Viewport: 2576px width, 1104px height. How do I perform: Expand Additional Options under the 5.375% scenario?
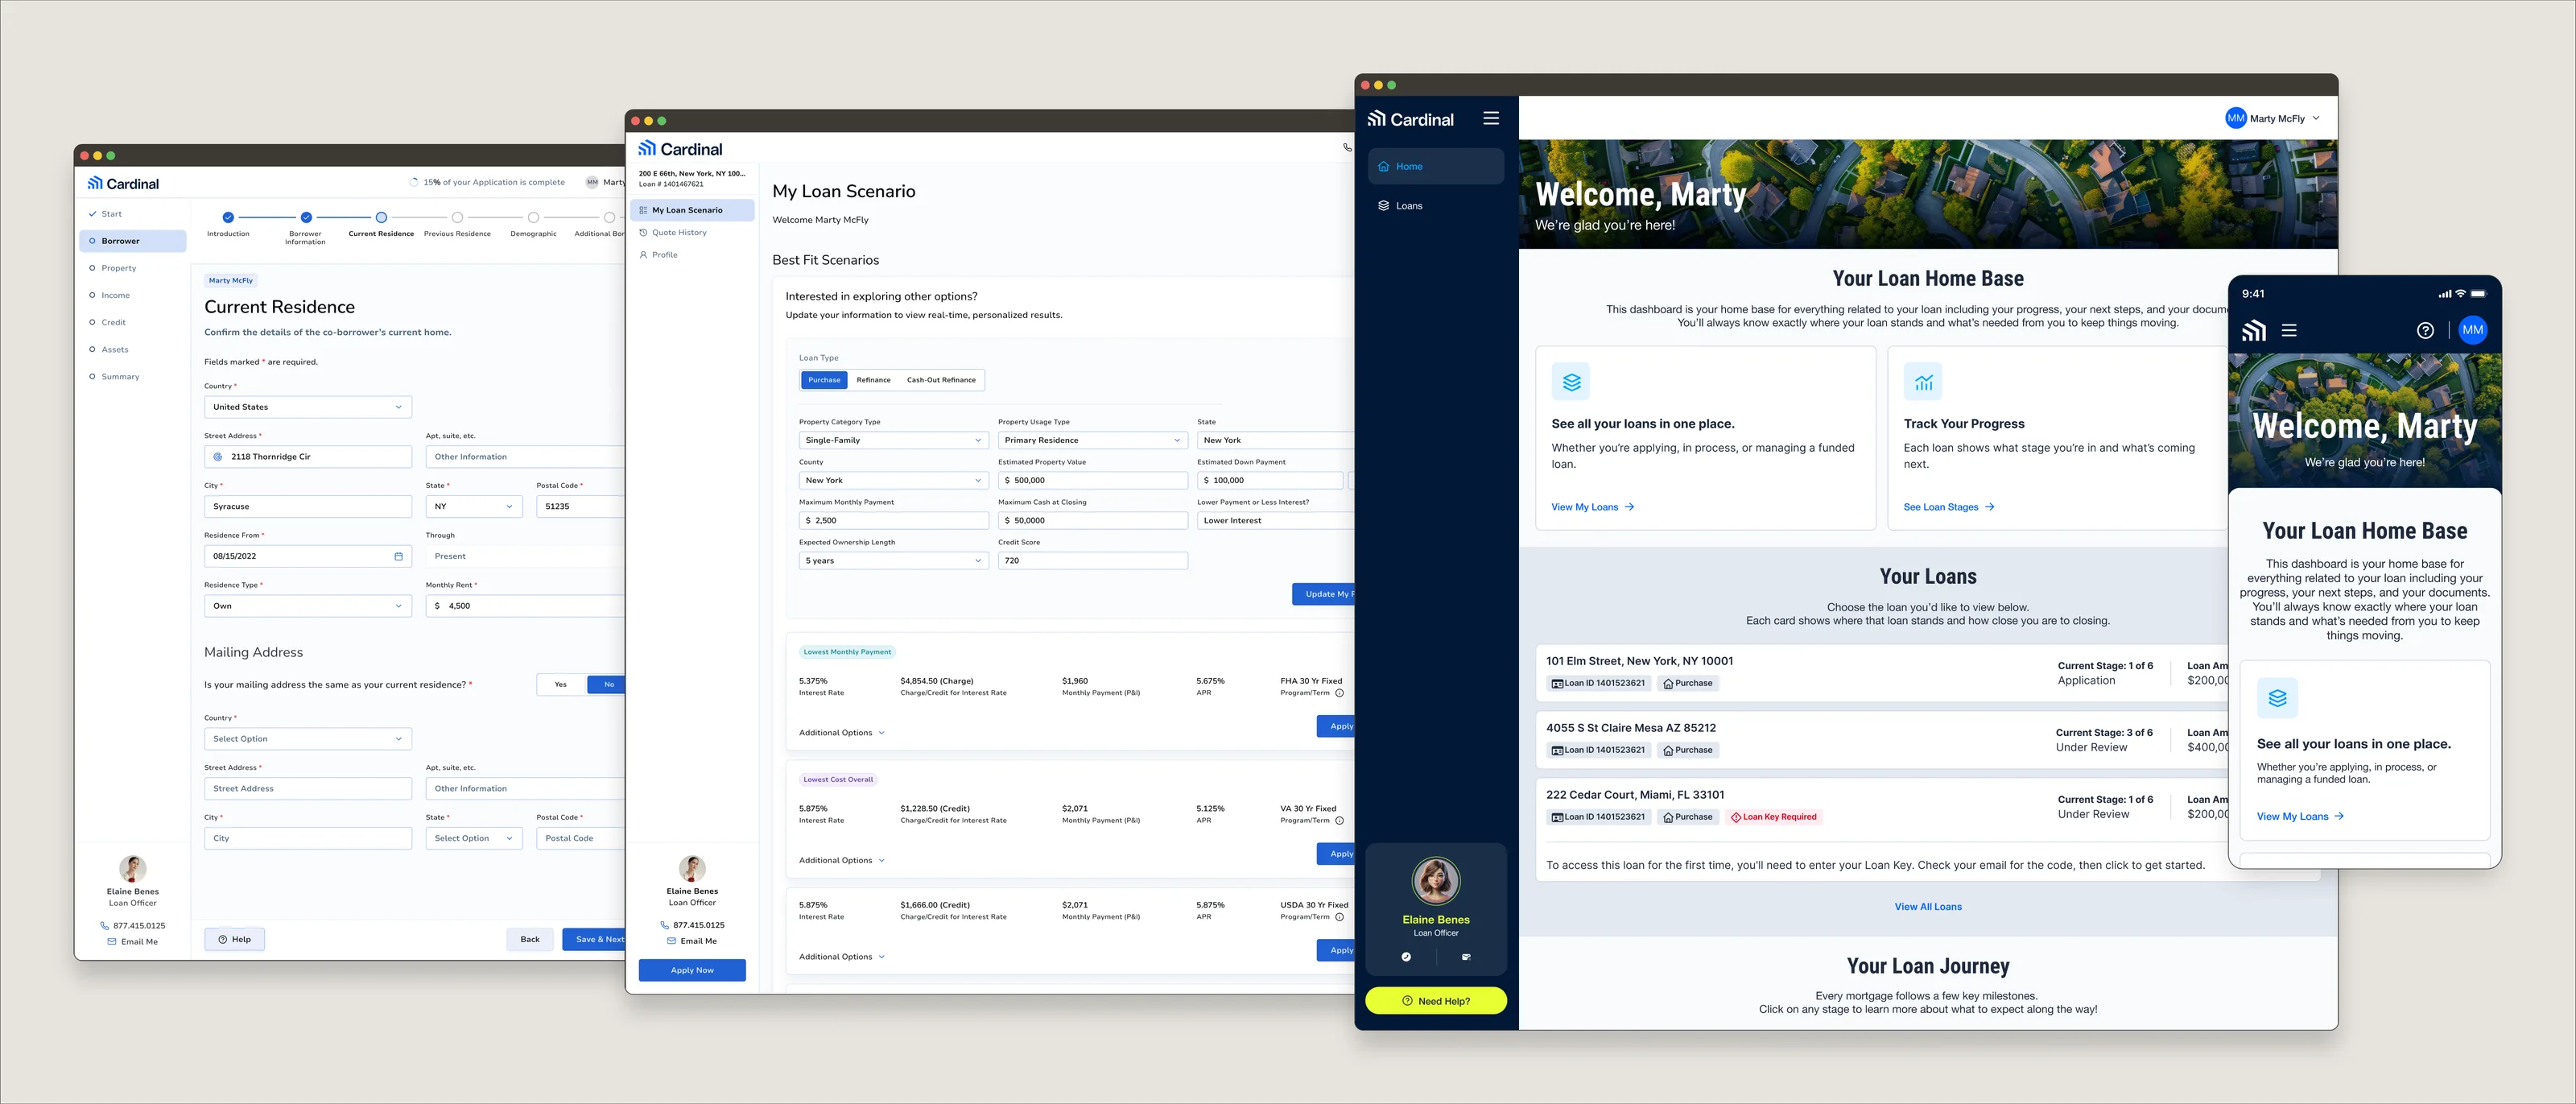tap(842, 733)
